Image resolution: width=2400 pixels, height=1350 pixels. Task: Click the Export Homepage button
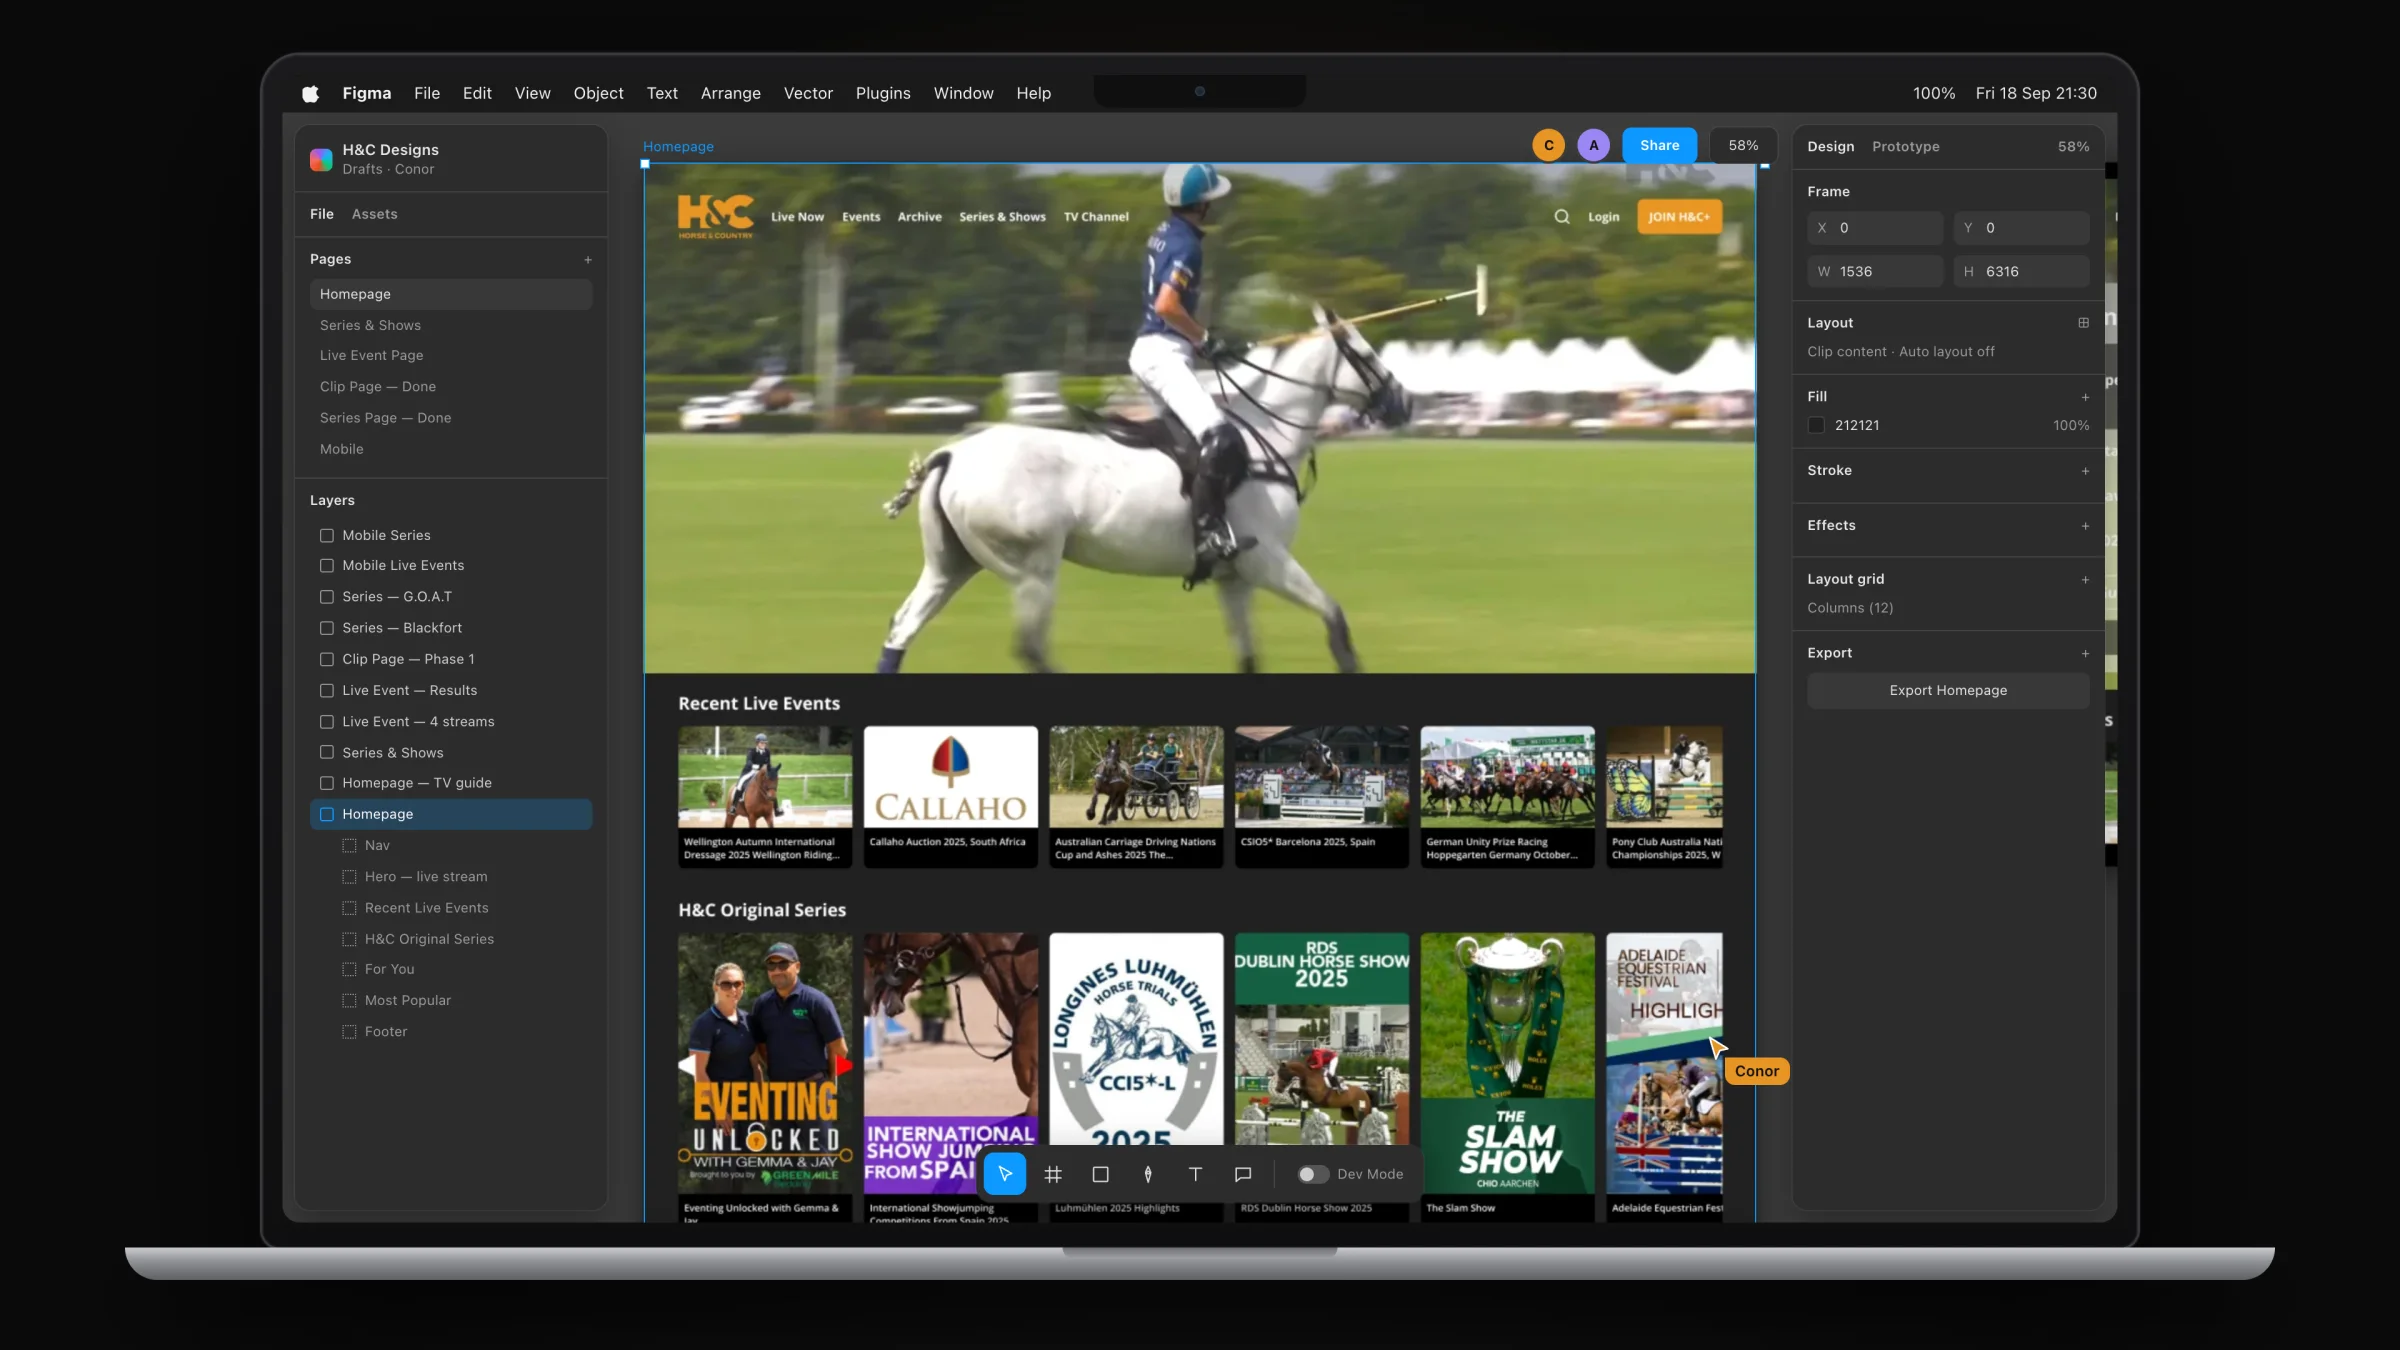pyautogui.click(x=1947, y=691)
